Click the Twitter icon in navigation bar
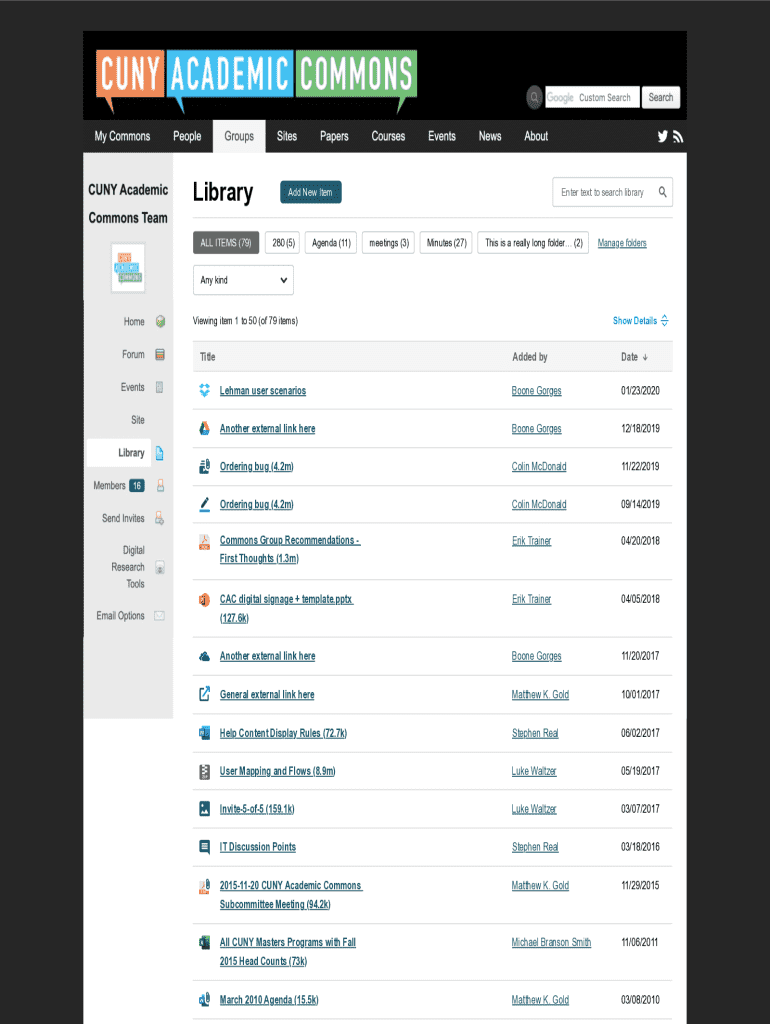The height and width of the screenshot is (1024, 770). [x=662, y=137]
